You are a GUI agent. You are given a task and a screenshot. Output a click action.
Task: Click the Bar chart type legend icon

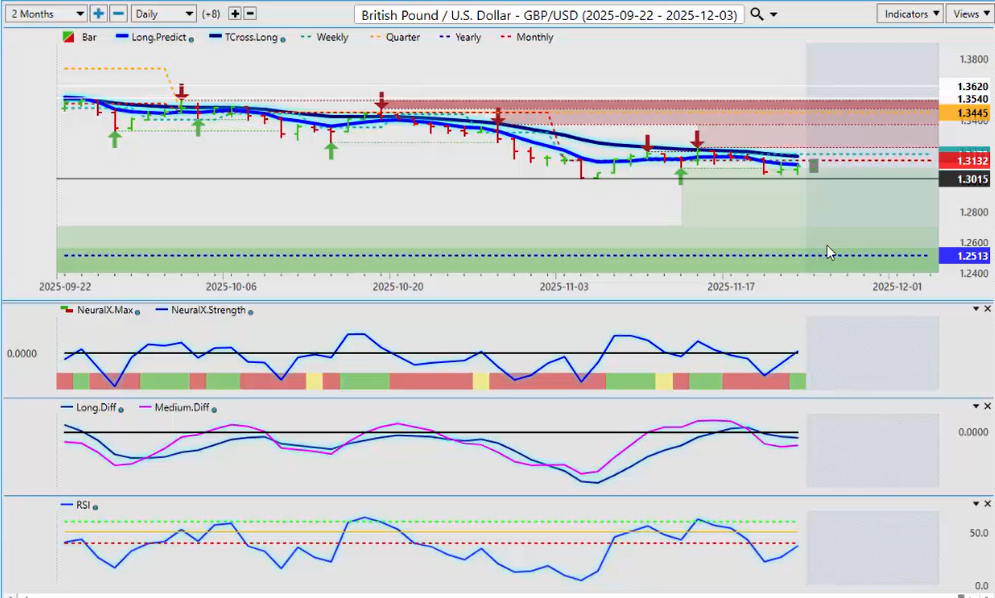point(68,37)
